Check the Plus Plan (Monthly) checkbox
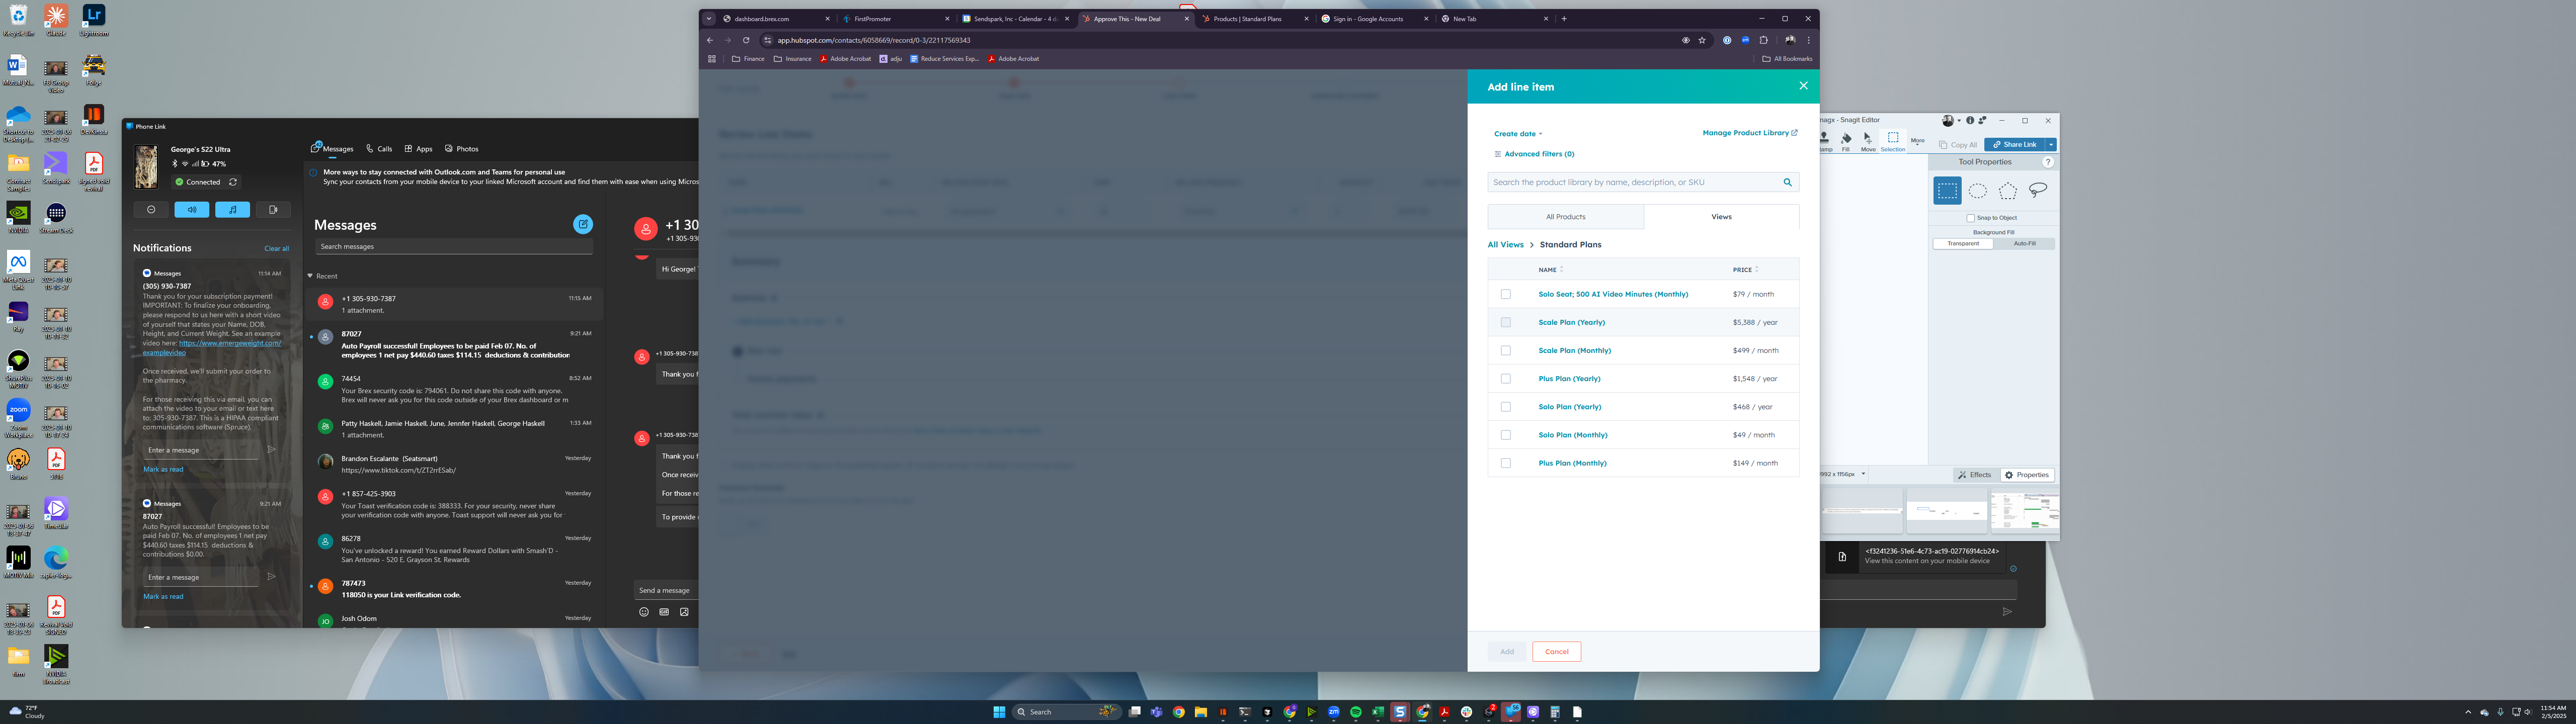 tap(1506, 463)
